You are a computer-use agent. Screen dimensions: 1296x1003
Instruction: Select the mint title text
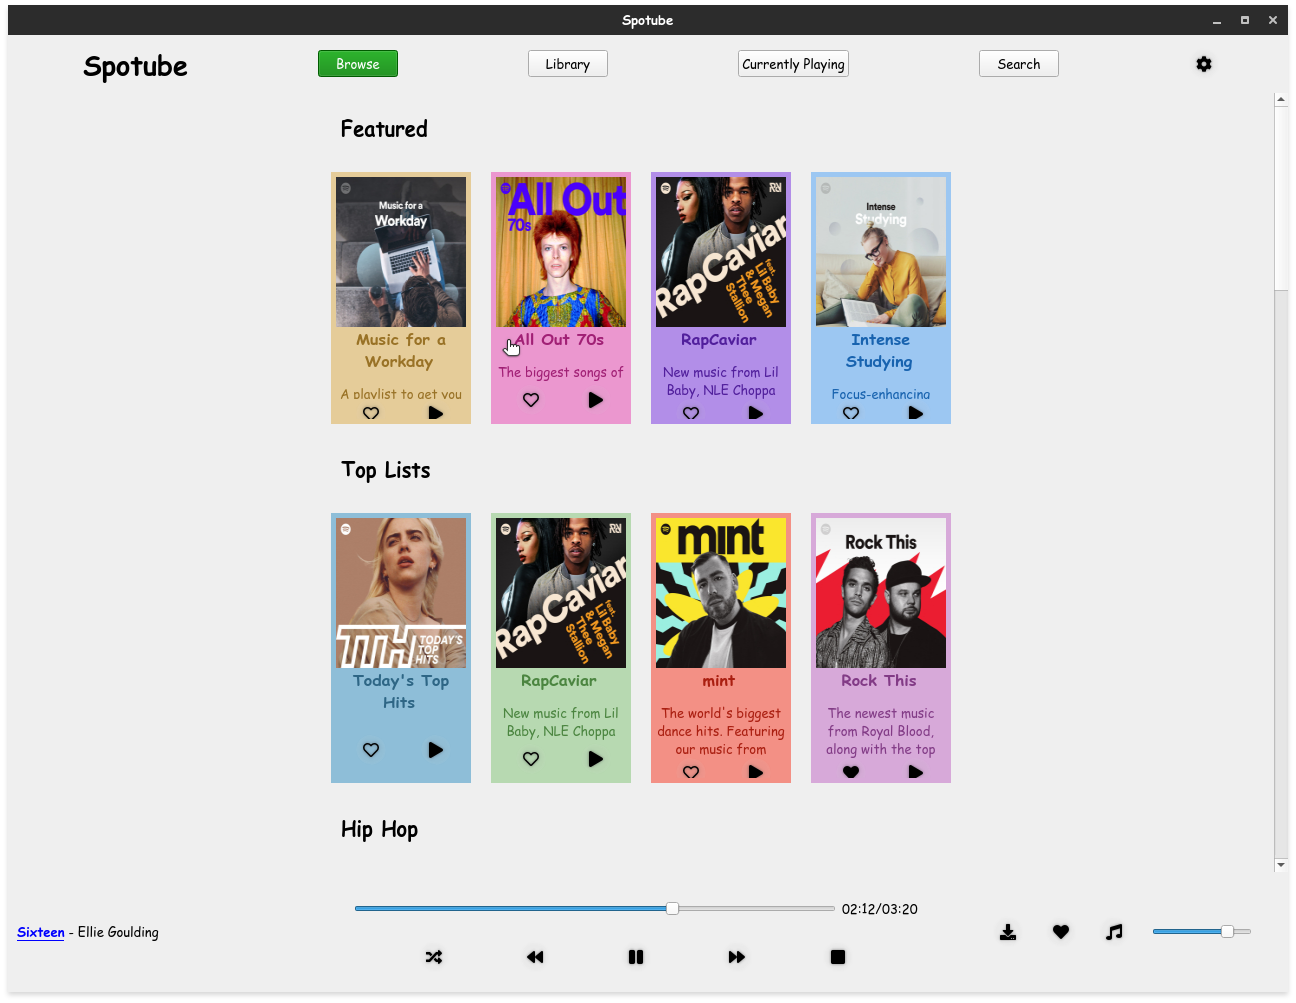[719, 681]
